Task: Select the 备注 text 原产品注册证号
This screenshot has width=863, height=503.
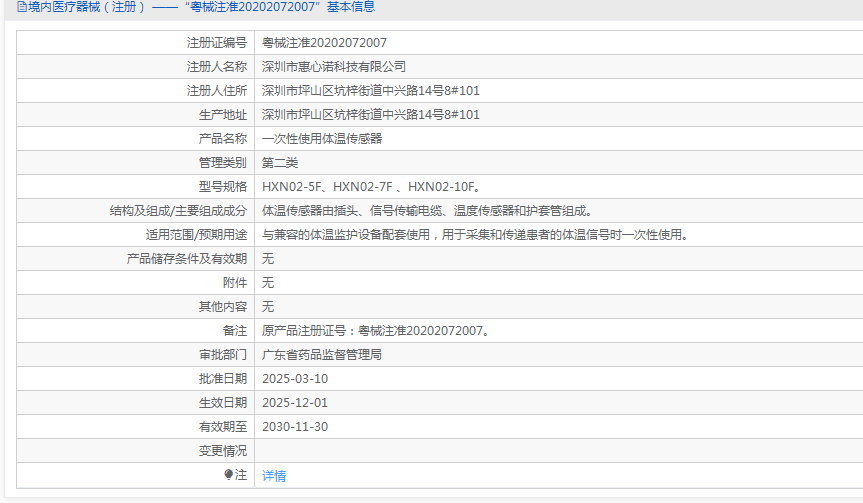Action: pos(375,331)
